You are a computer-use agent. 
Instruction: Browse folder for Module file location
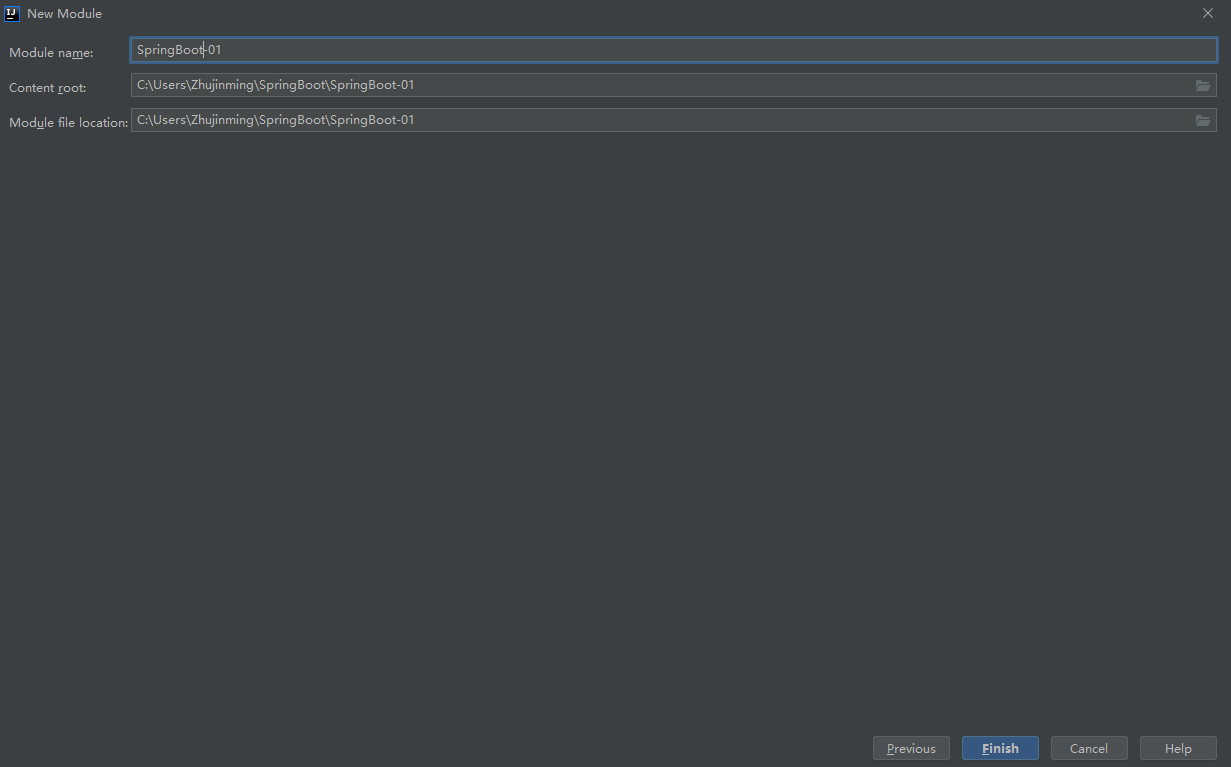click(x=1203, y=121)
